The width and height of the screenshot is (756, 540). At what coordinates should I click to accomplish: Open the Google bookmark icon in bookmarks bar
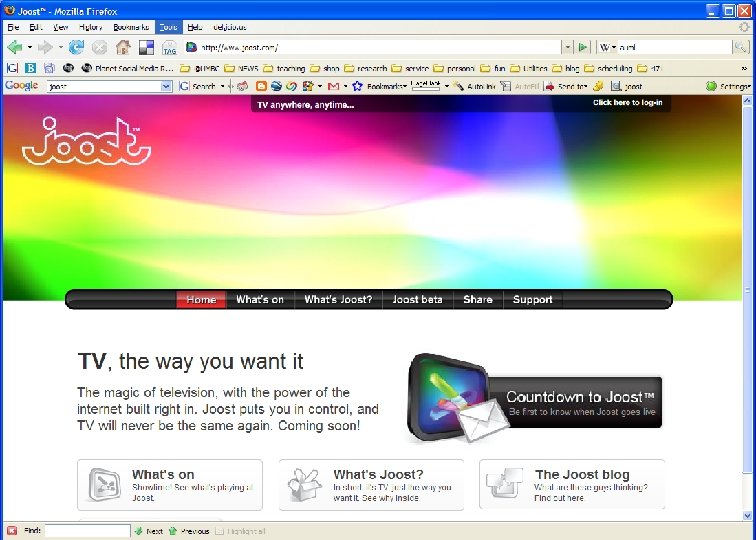click(12, 68)
